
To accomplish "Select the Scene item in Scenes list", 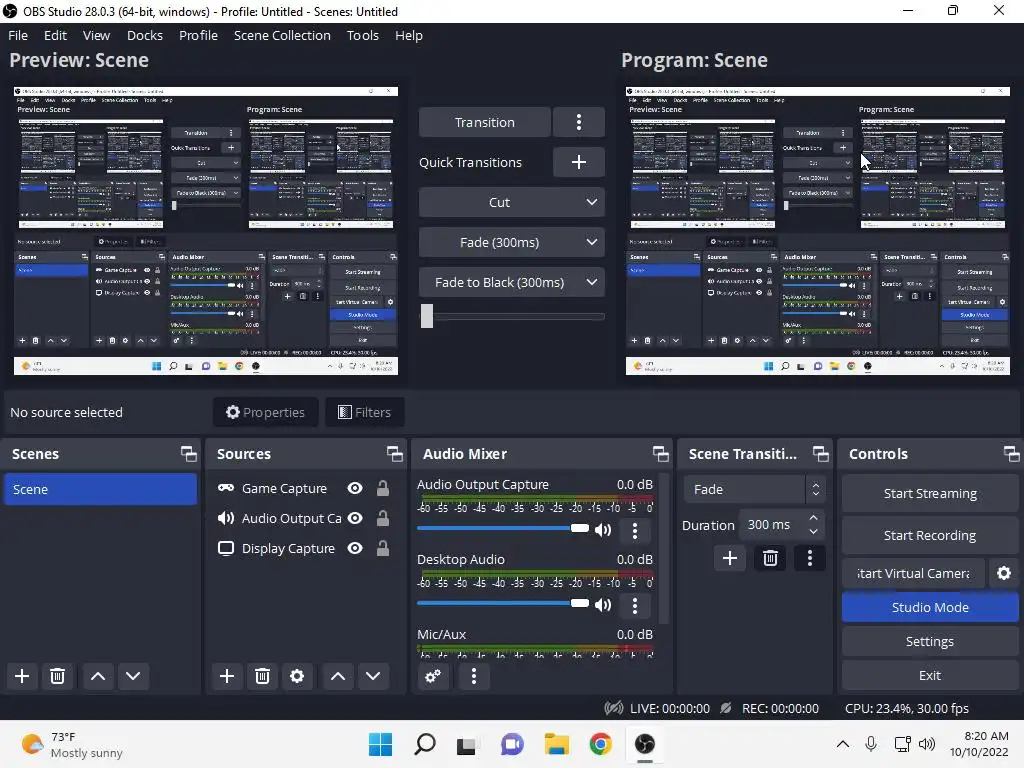I will point(100,489).
